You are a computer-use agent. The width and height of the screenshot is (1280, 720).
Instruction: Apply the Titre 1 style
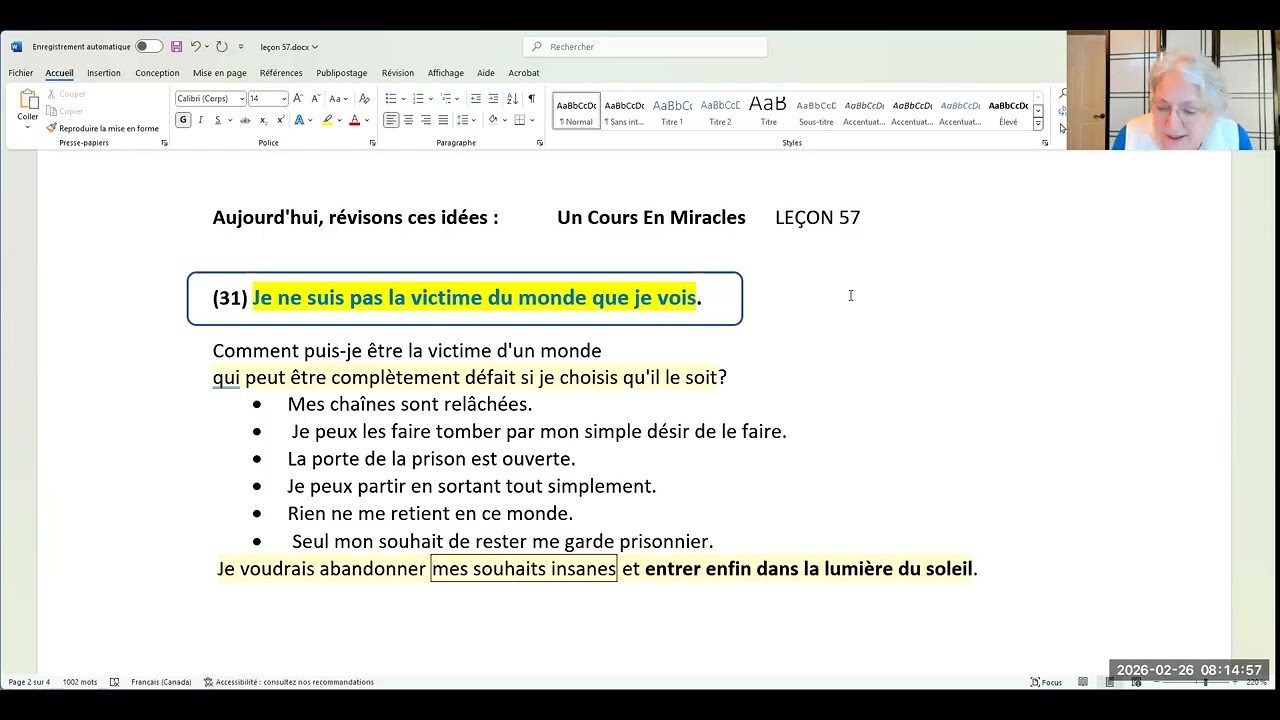(x=672, y=111)
